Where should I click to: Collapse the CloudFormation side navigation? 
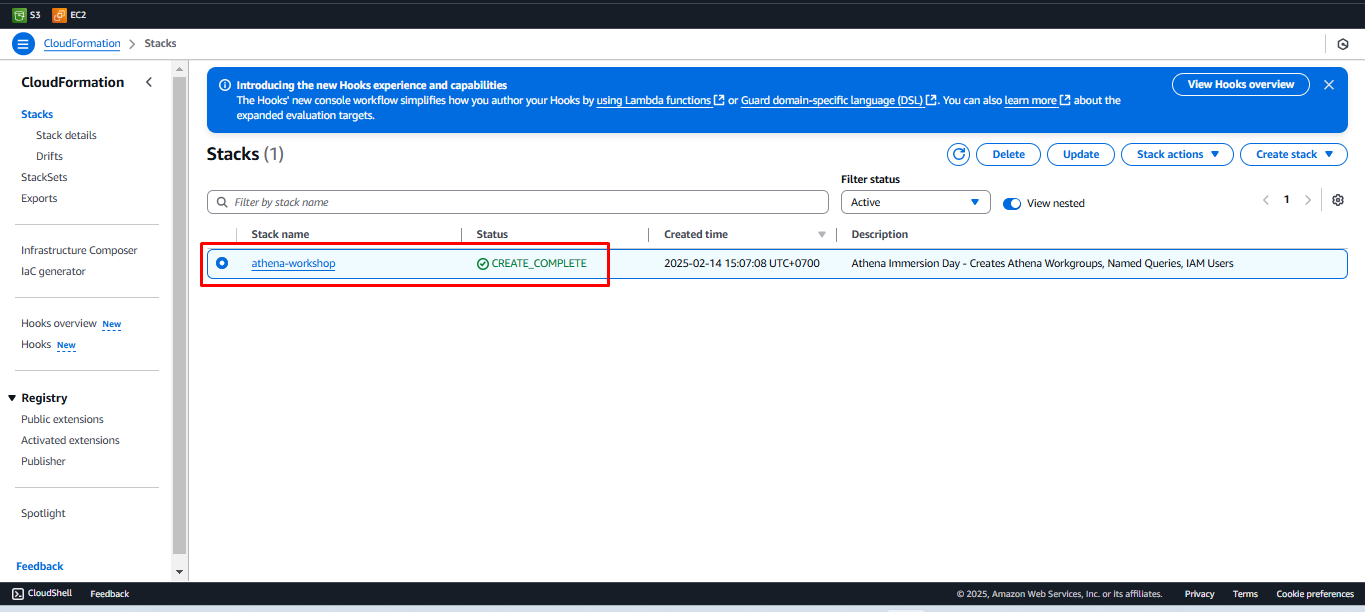coord(149,82)
